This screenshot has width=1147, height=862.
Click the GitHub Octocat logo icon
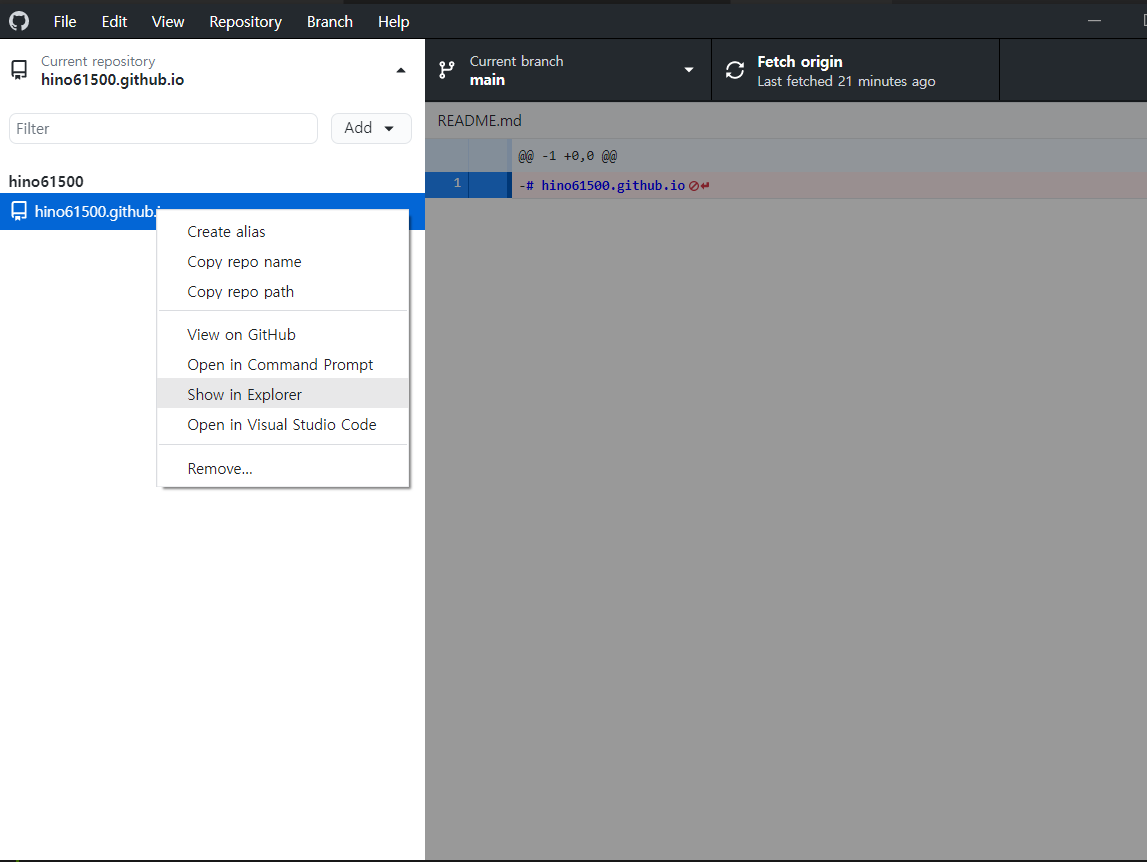pos(19,21)
